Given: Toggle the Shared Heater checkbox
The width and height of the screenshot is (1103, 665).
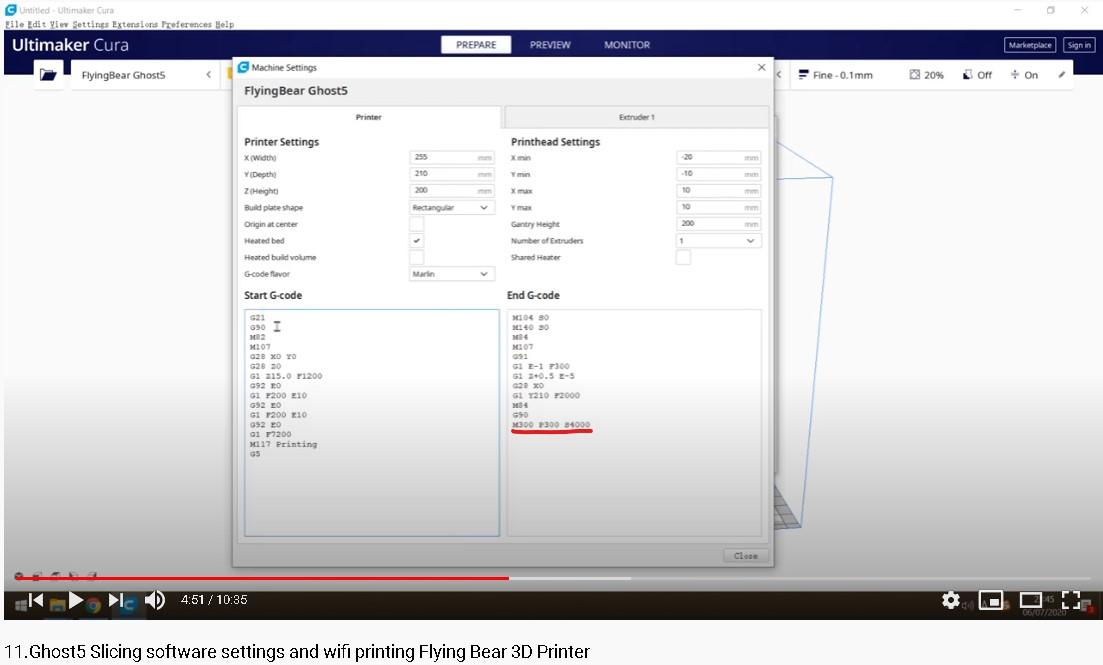Looking at the screenshot, I should click(683, 258).
